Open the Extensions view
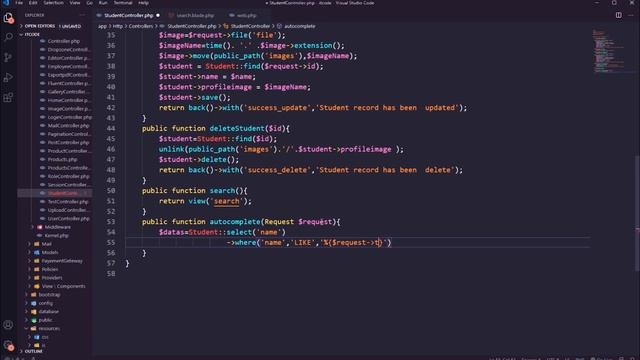The height and width of the screenshot is (360, 640). (8, 97)
